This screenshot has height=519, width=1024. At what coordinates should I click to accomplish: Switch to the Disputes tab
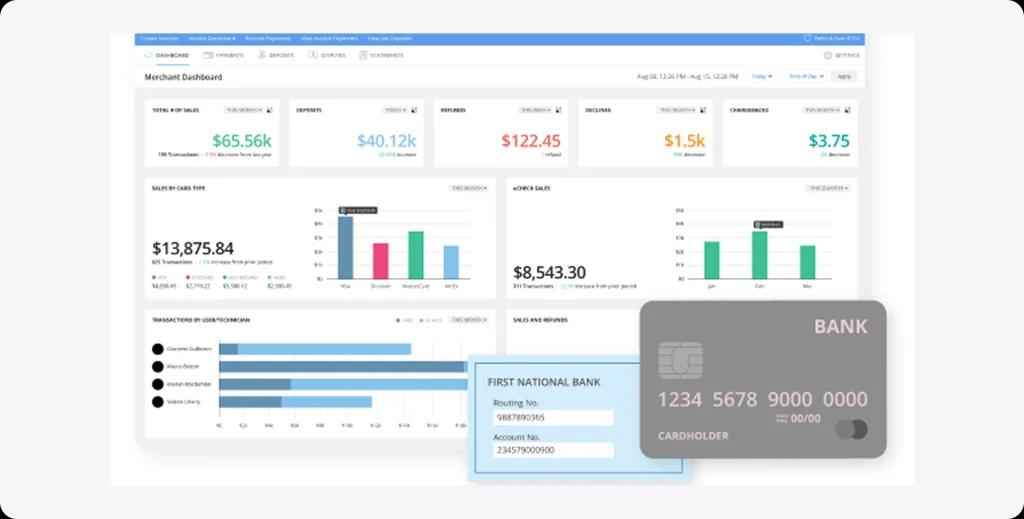click(x=327, y=55)
